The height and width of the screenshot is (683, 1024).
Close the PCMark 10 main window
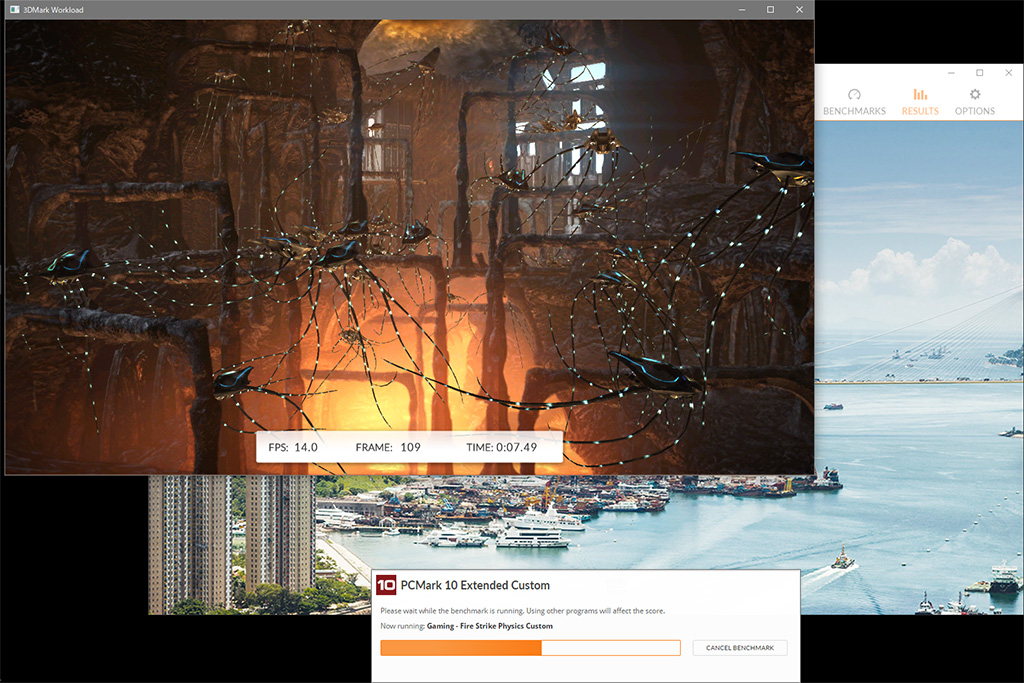point(1008,72)
